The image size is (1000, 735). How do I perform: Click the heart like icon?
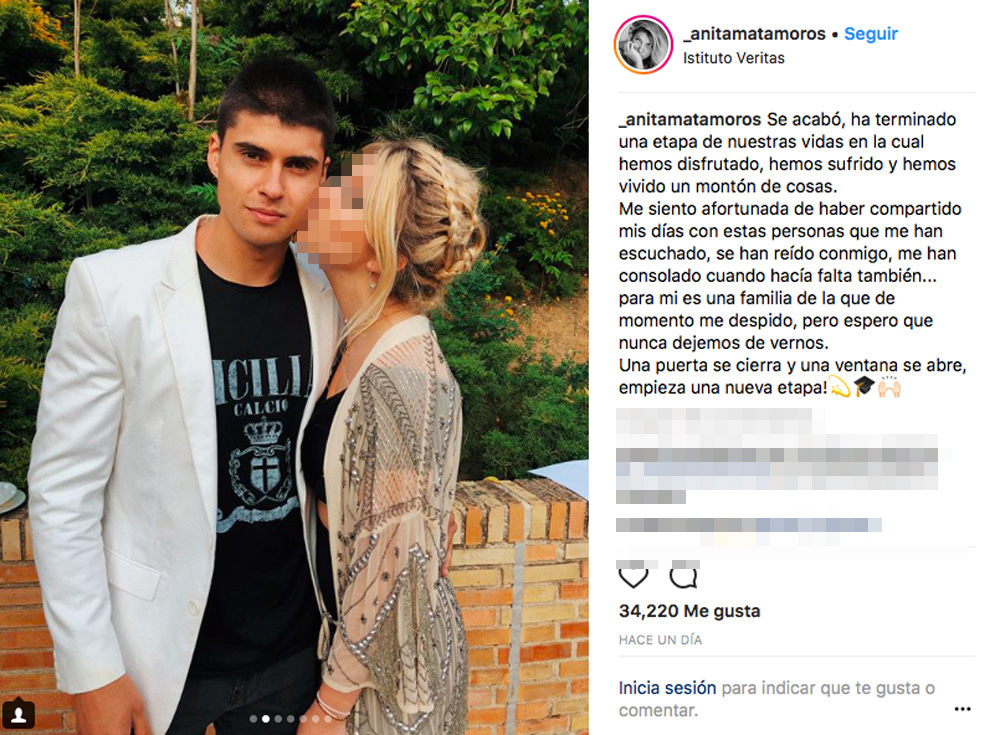pos(633,577)
